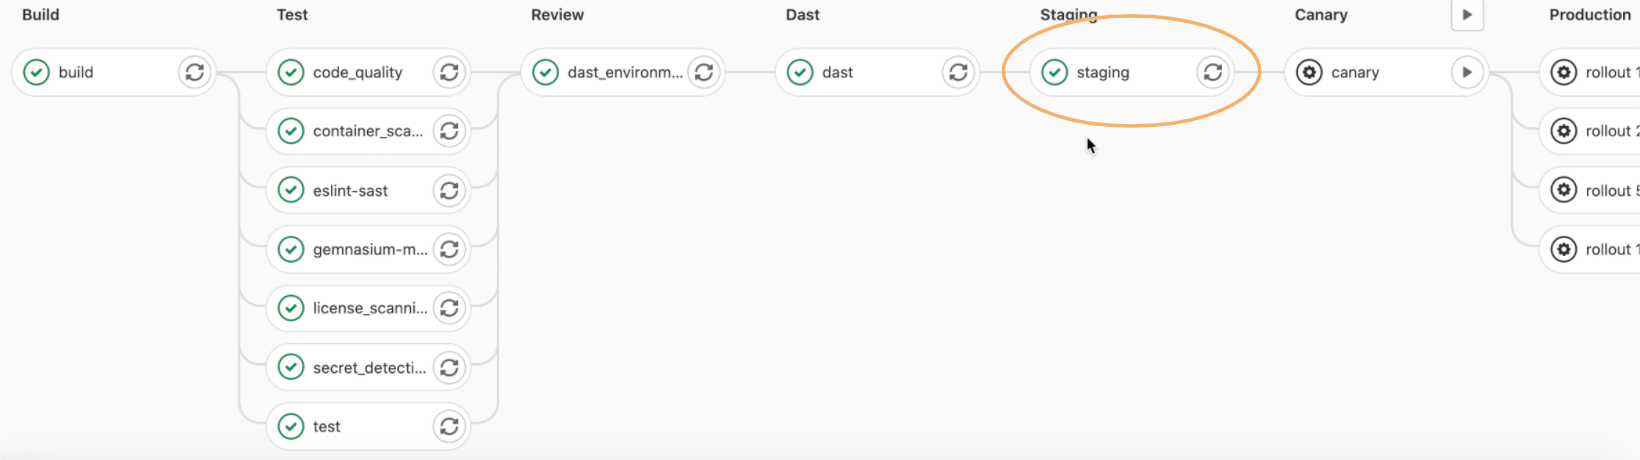Image resolution: width=1640 pixels, height=460 pixels.
Task: Open the build job details
Action: 96,72
